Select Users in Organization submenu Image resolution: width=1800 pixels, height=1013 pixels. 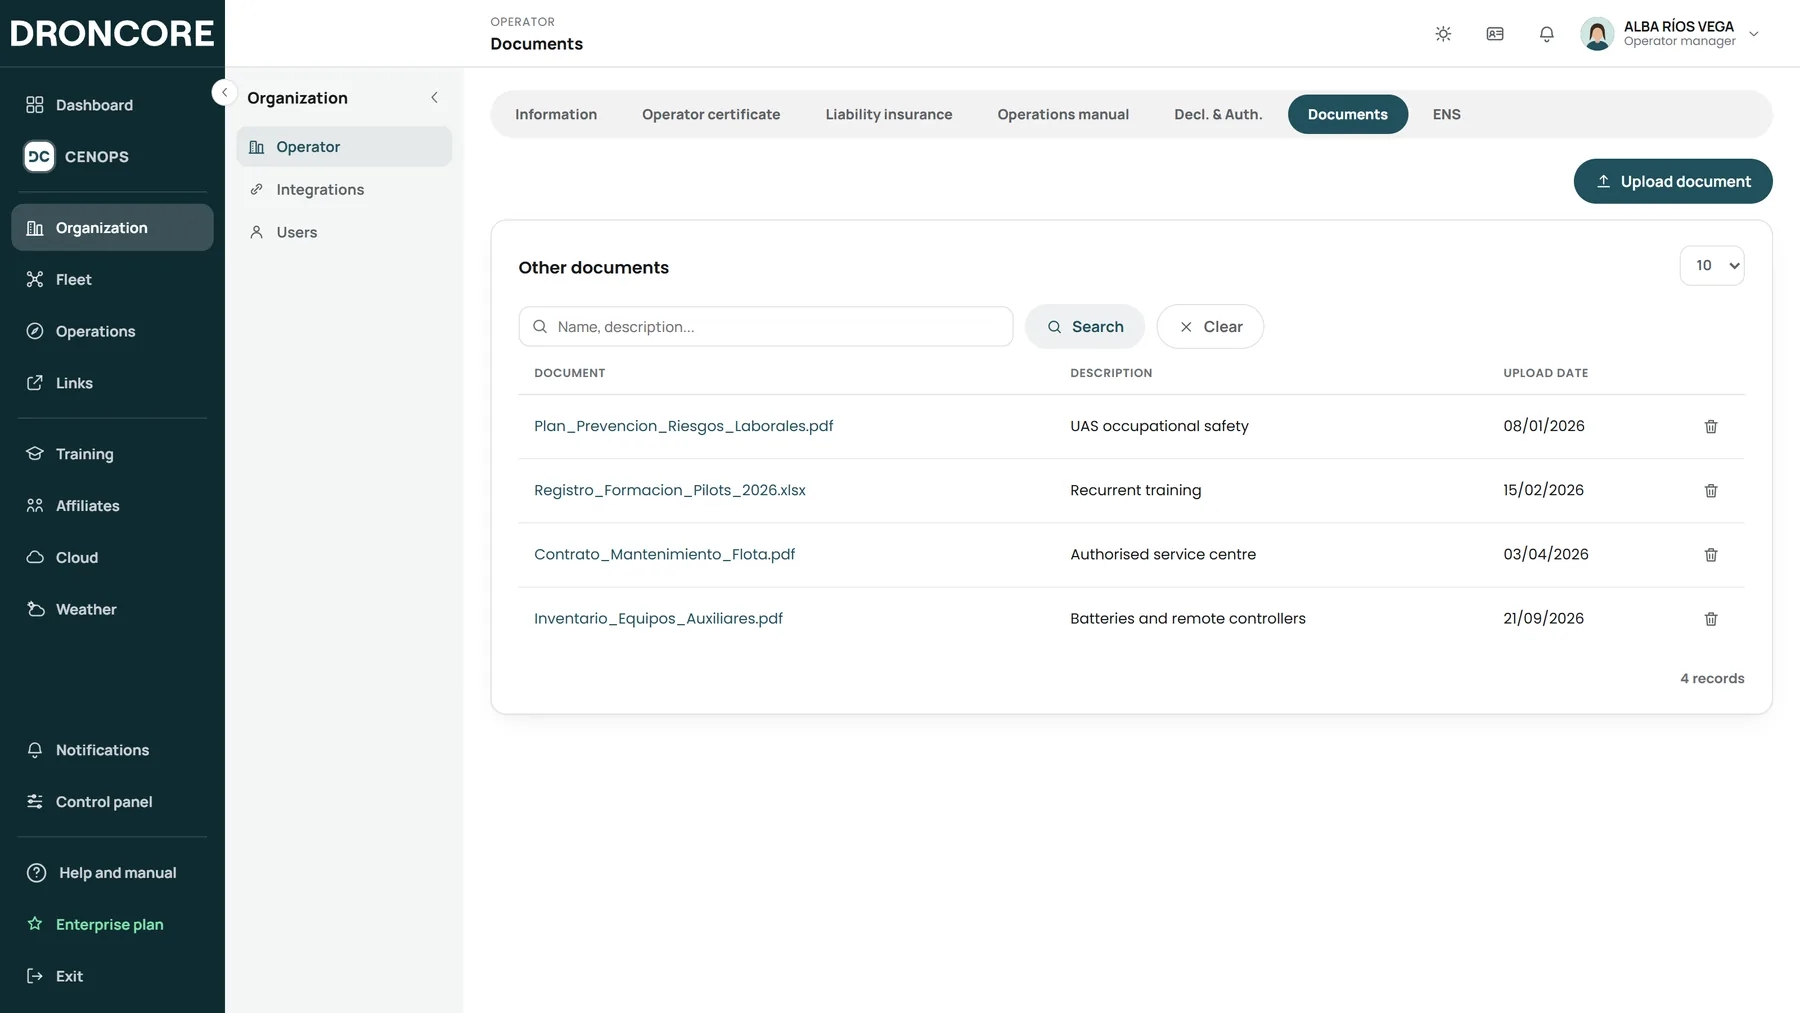344,232
